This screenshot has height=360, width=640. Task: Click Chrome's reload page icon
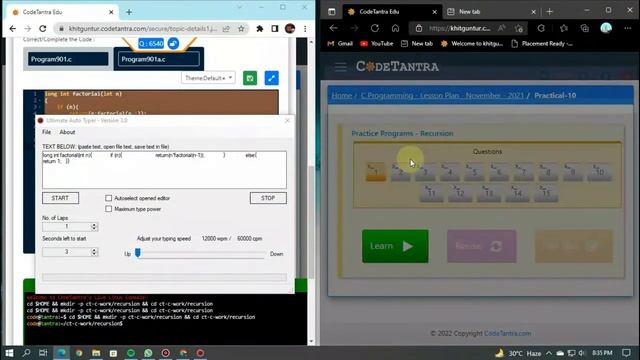[x=42, y=29]
